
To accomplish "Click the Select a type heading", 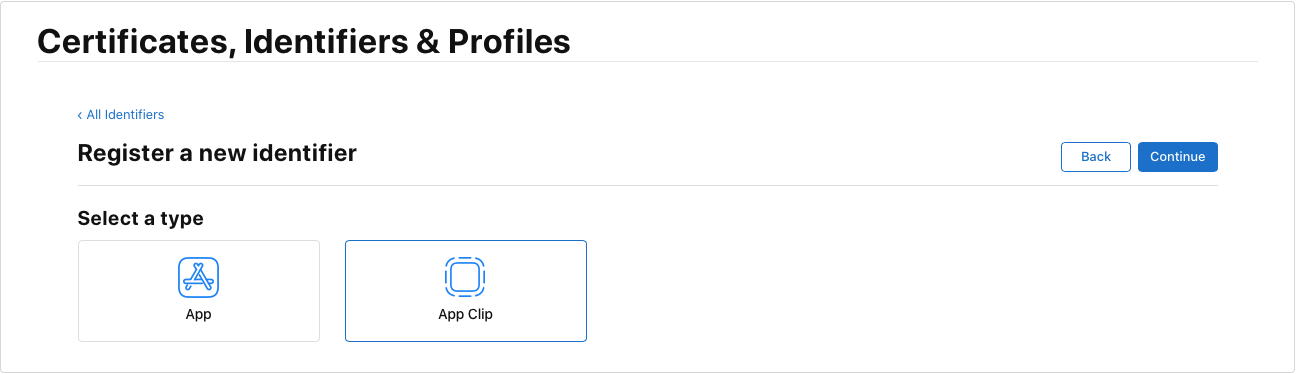I will (x=140, y=218).
